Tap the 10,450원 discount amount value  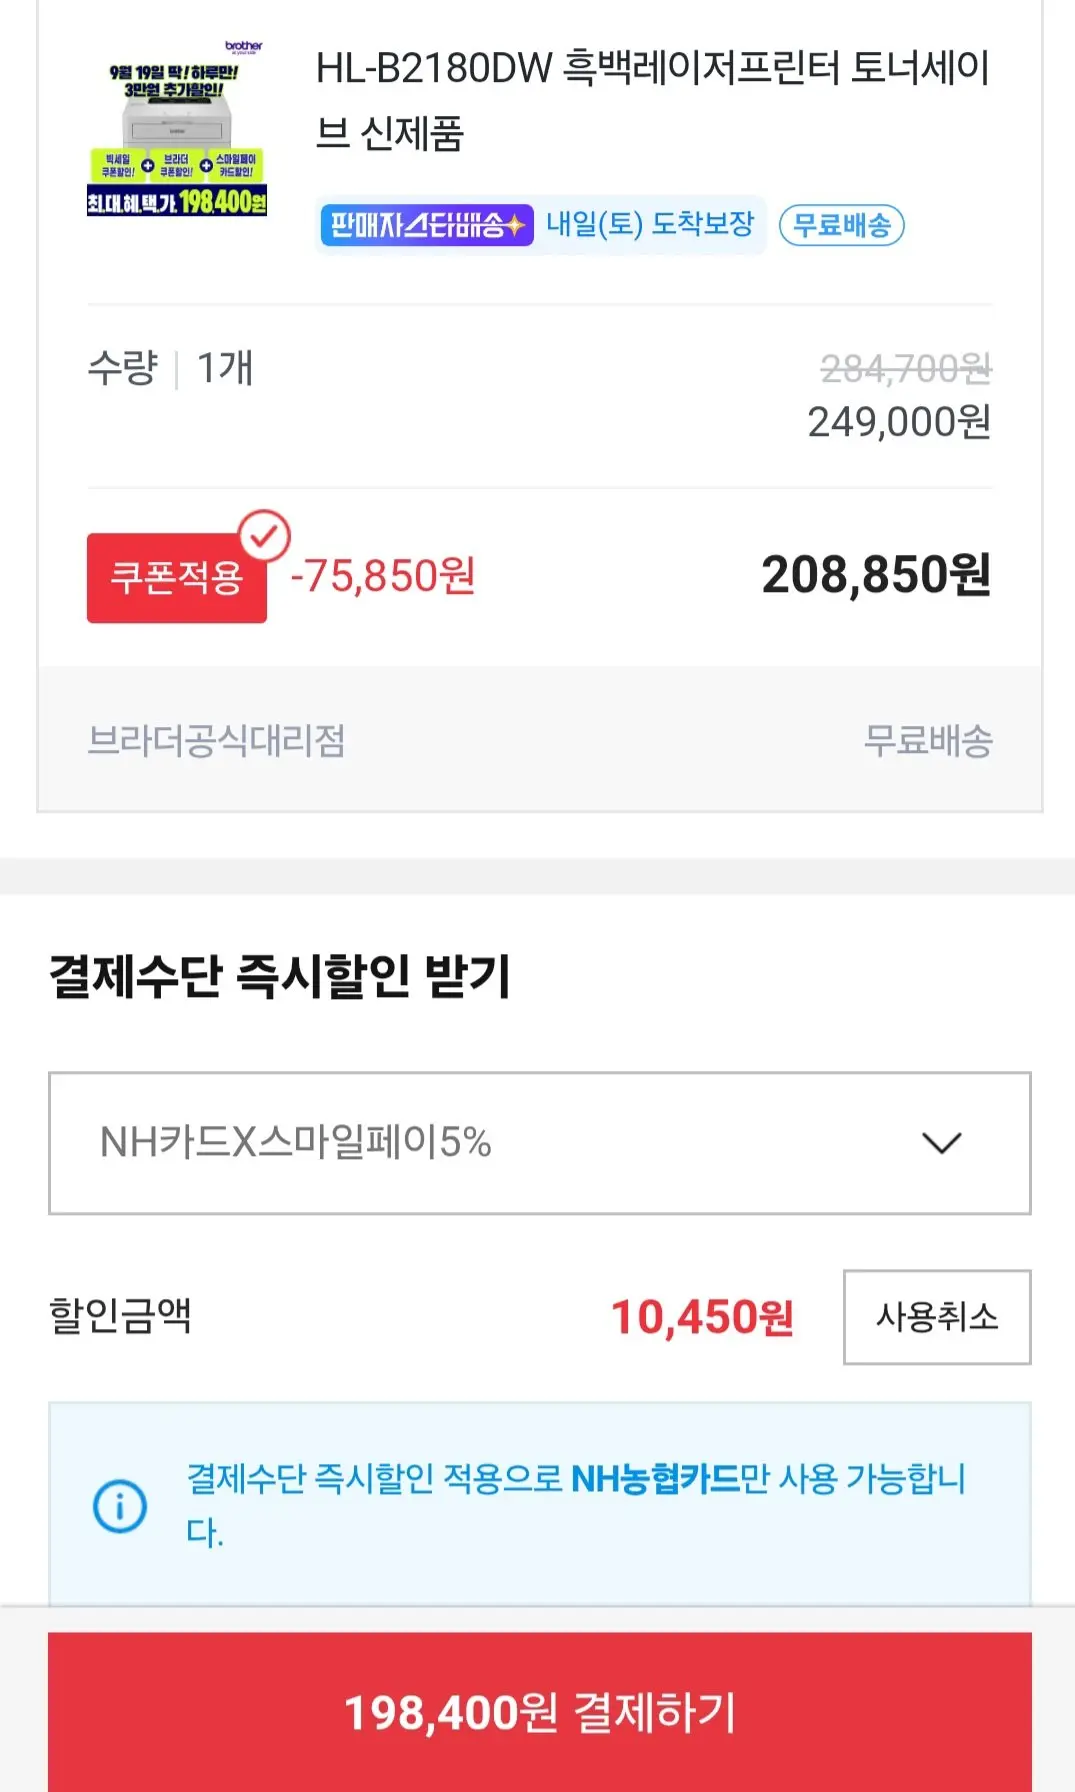702,1317
